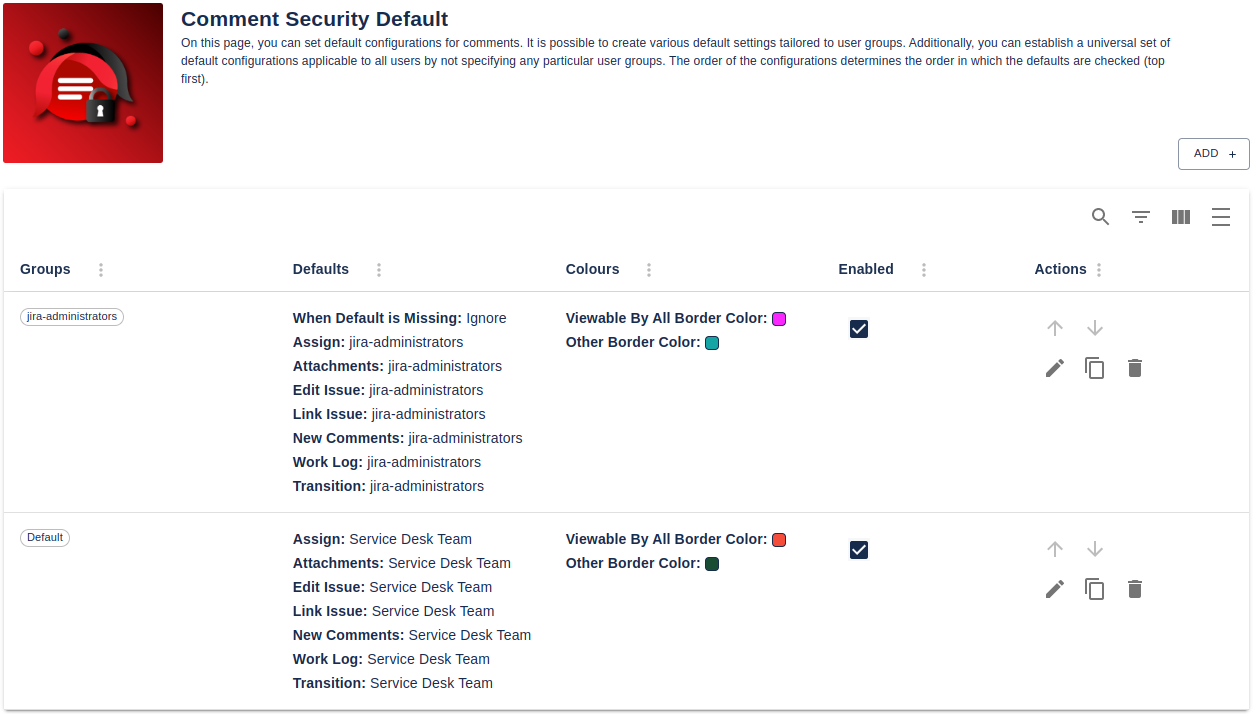
Task: Open the Colours column options menu
Action: (x=649, y=269)
